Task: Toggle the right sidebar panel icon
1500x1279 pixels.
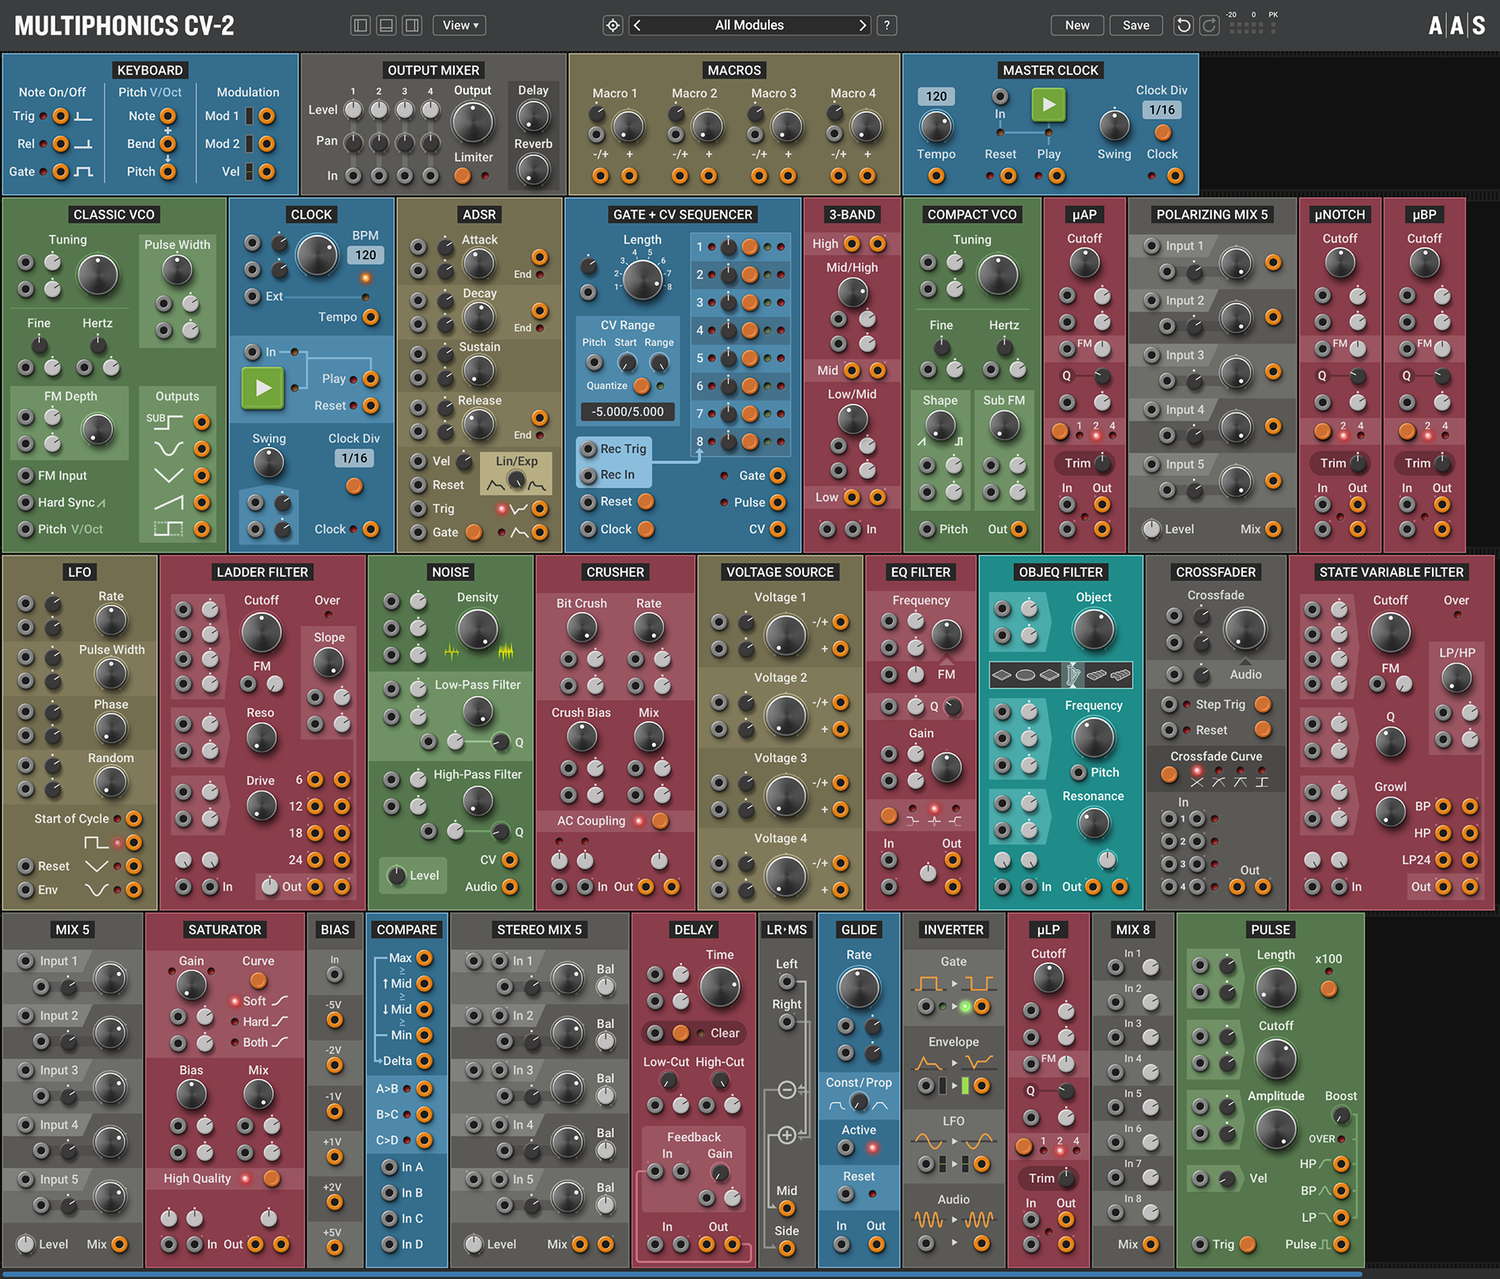Action: click(411, 25)
